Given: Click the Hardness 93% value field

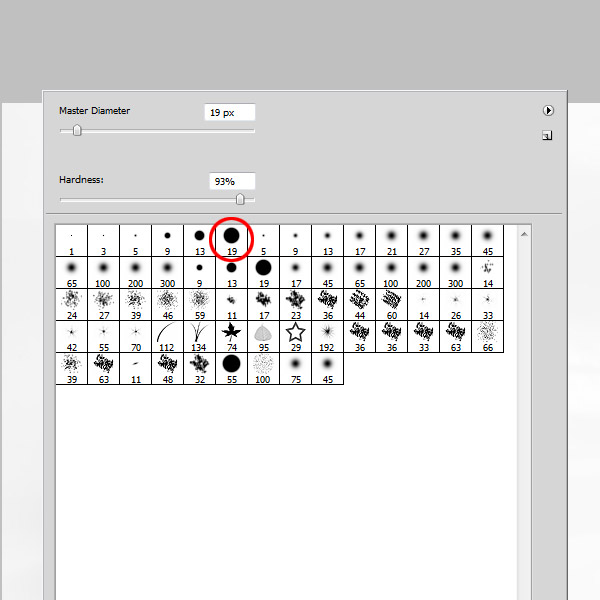Looking at the screenshot, I should 232,181.
